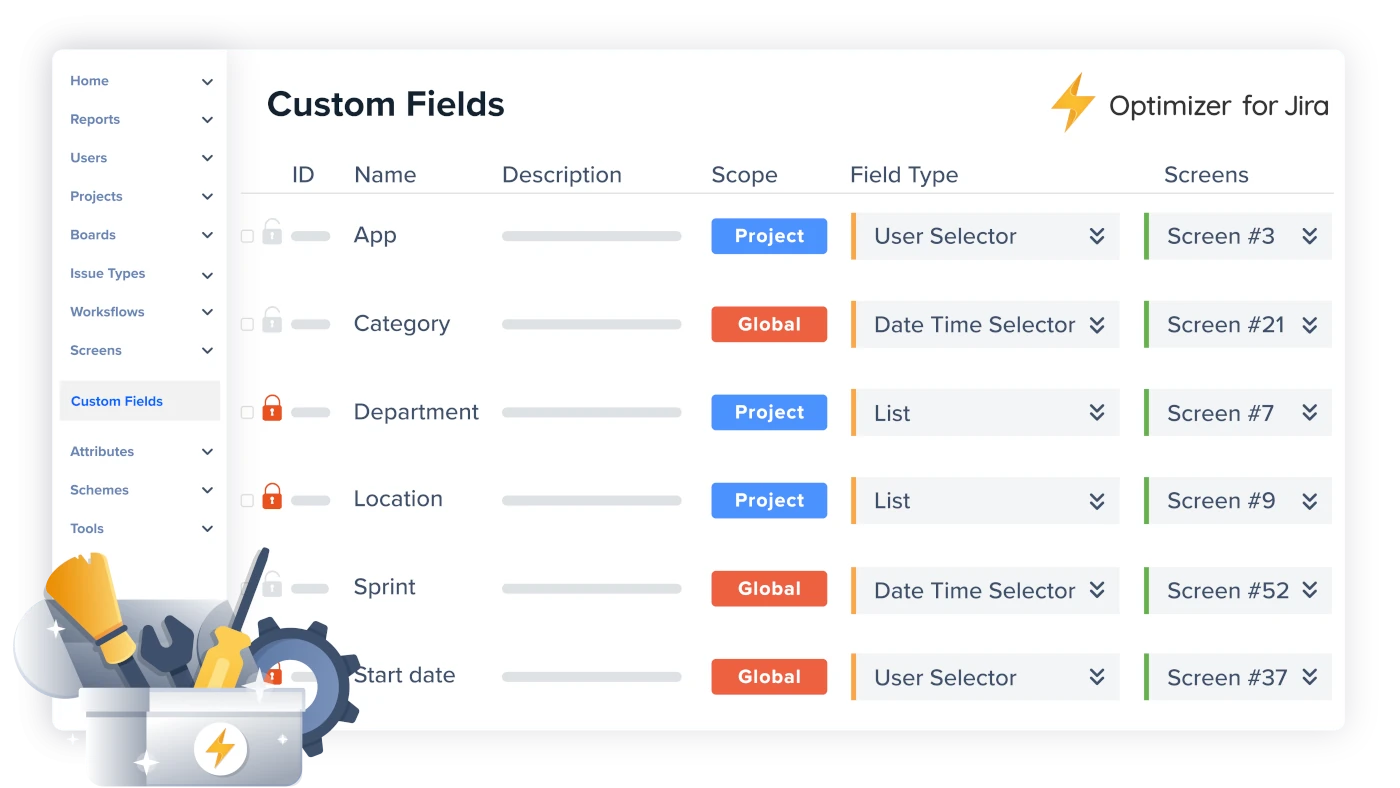This screenshot has height=788, width=1400.
Task: Click the gray unlocked padlock on App row
Action: (x=272, y=232)
